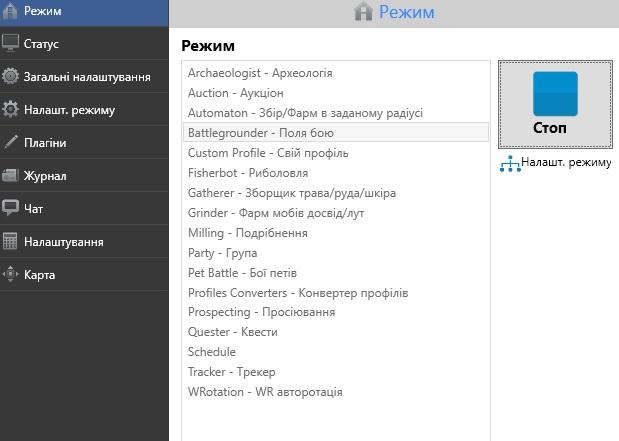The width and height of the screenshot is (619, 441).
Task: Click the calculator icon beside Налаштування
Action: point(11,241)
